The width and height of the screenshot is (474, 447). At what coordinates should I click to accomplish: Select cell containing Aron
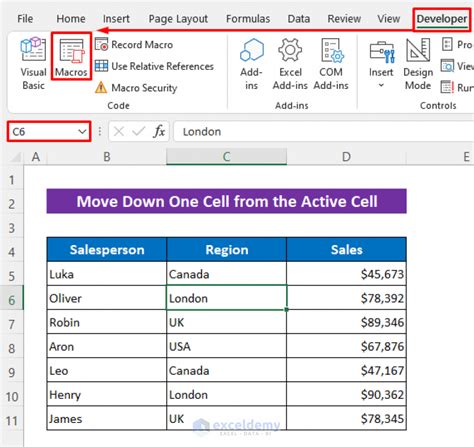[107, 346]
